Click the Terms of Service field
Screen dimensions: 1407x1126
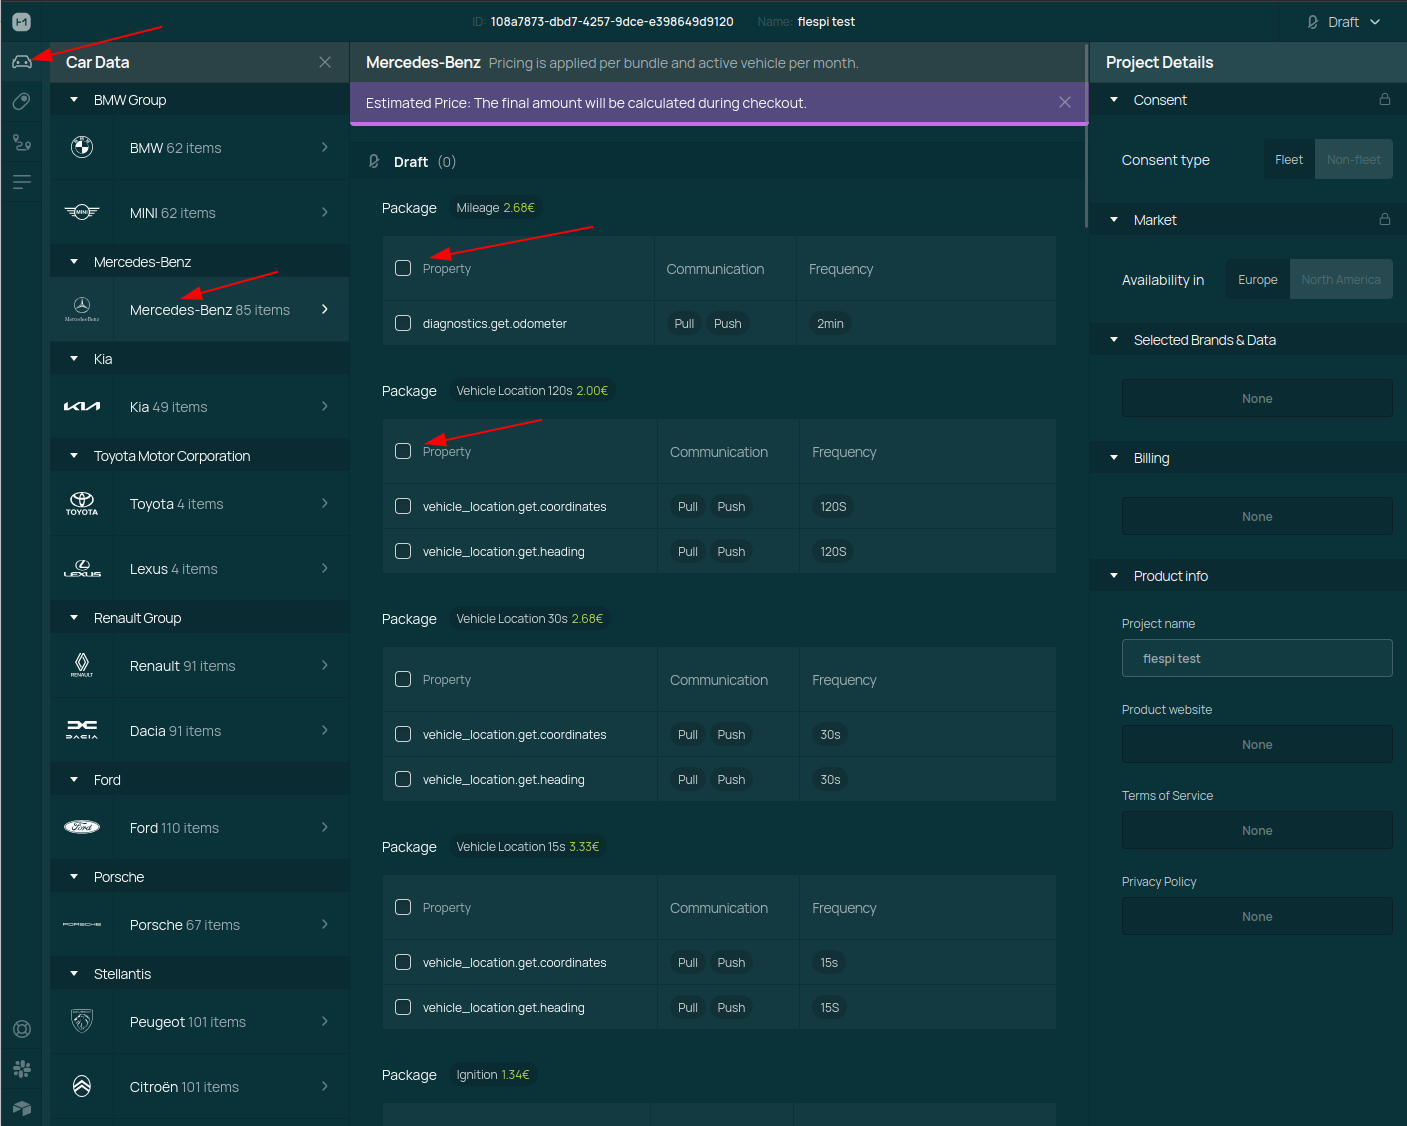point(1257,830)
